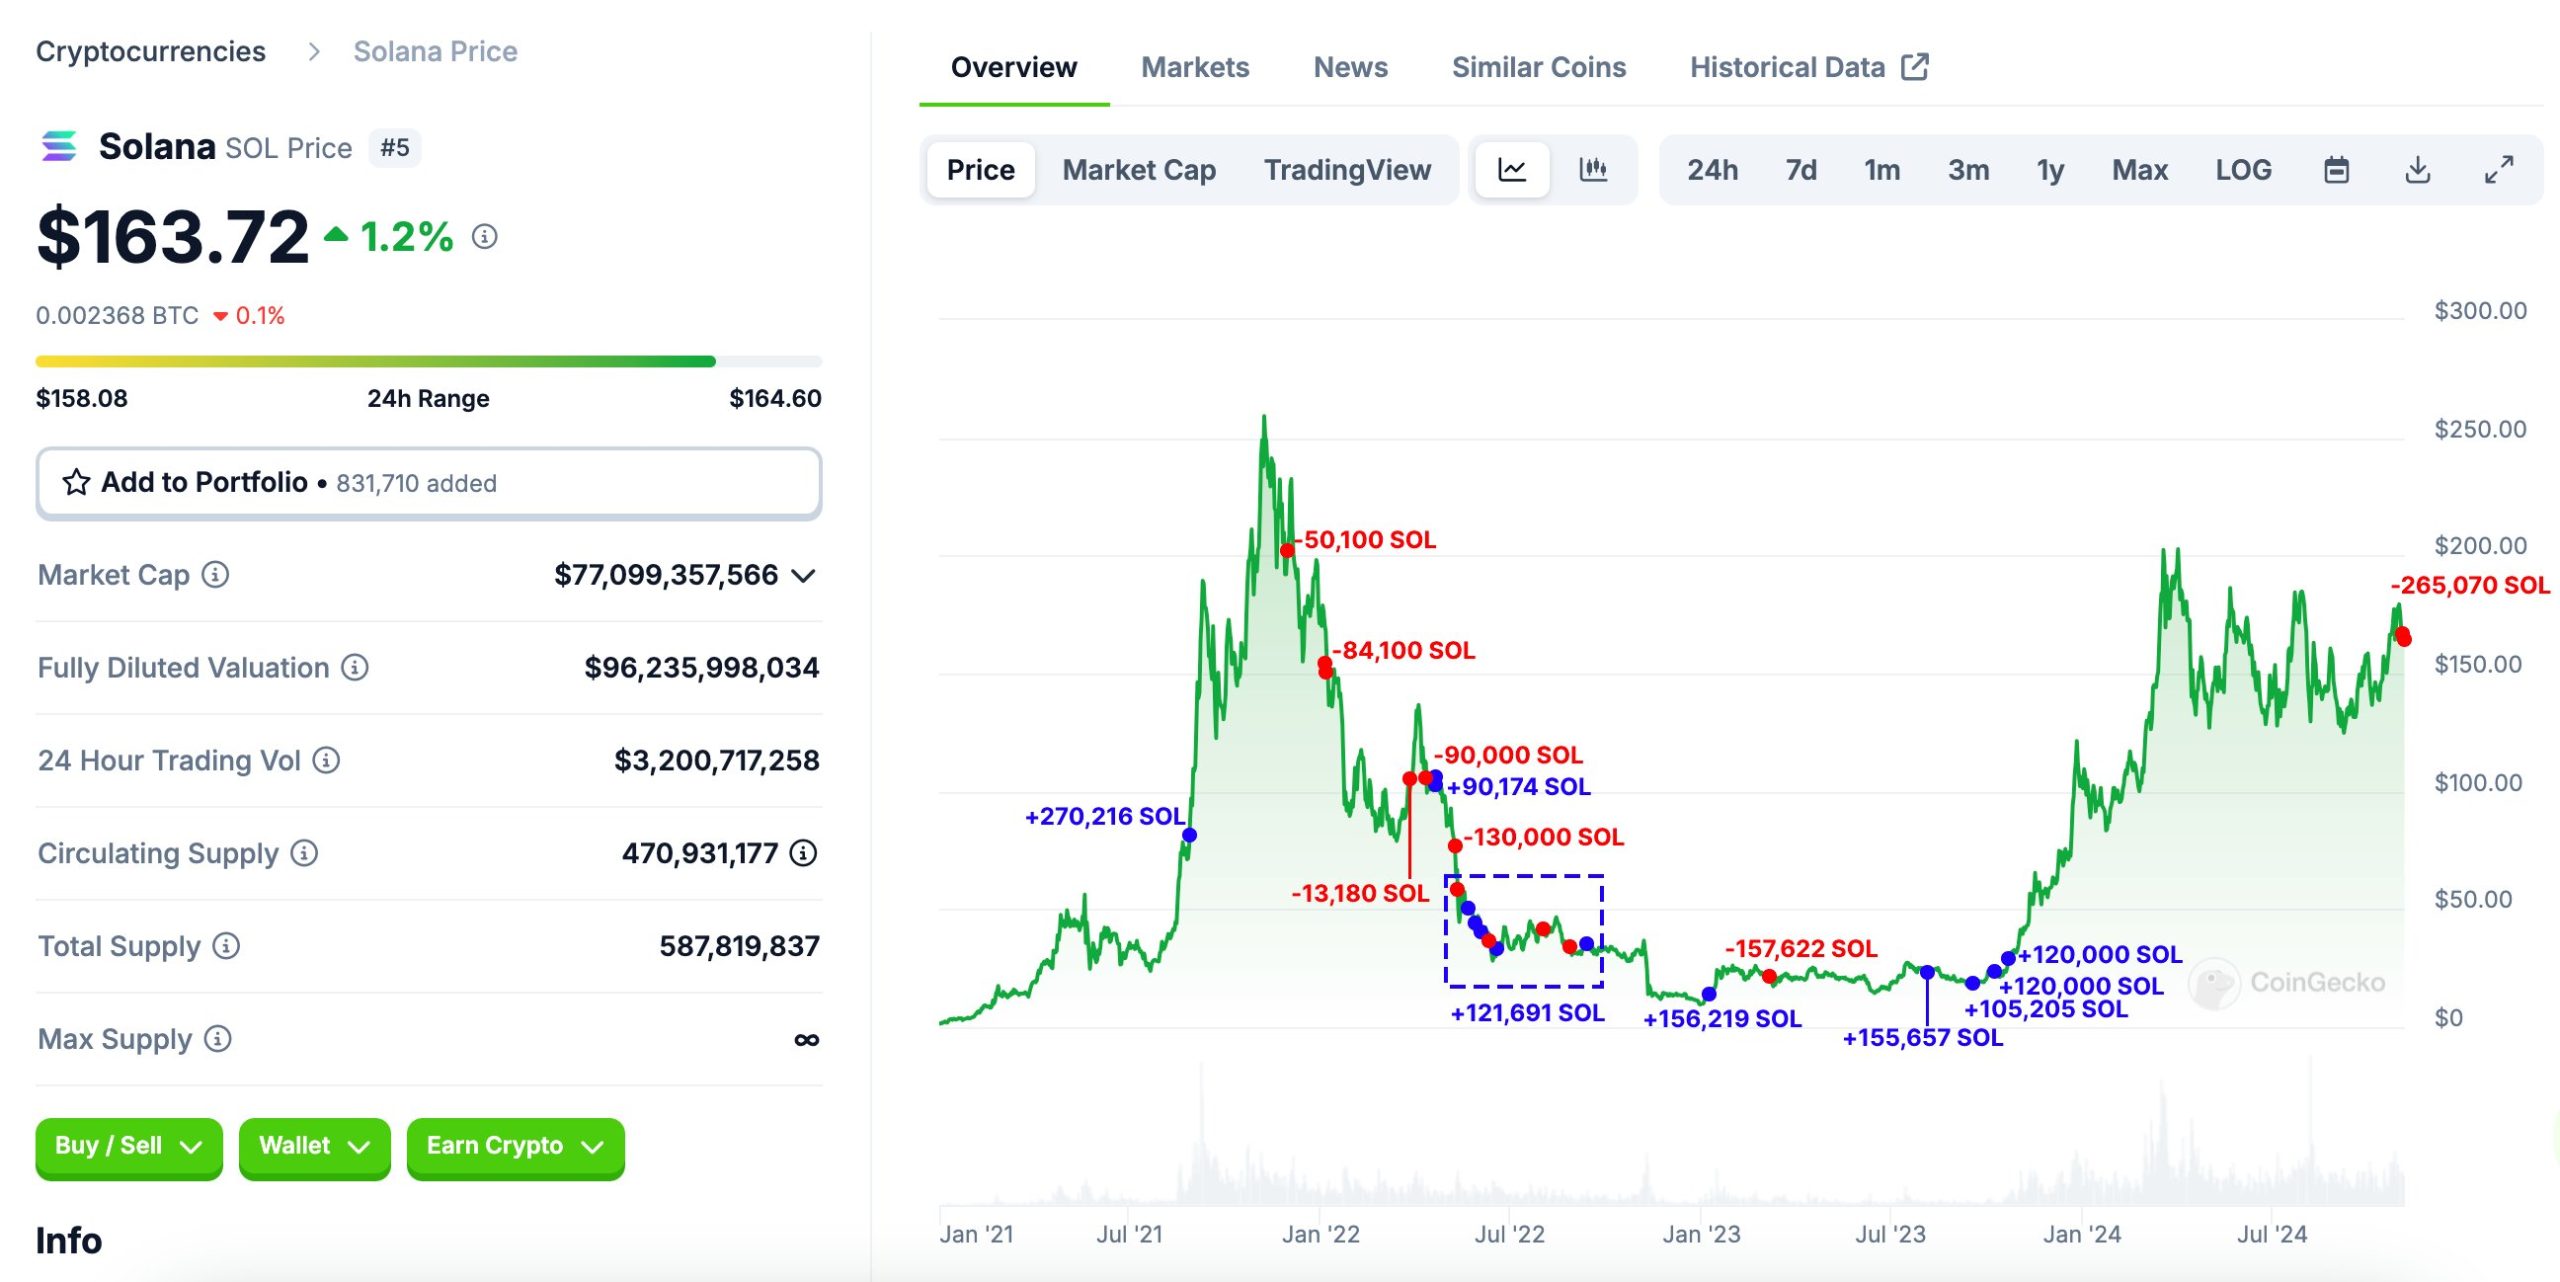Switch to the Markets tab

[1195, 67]
